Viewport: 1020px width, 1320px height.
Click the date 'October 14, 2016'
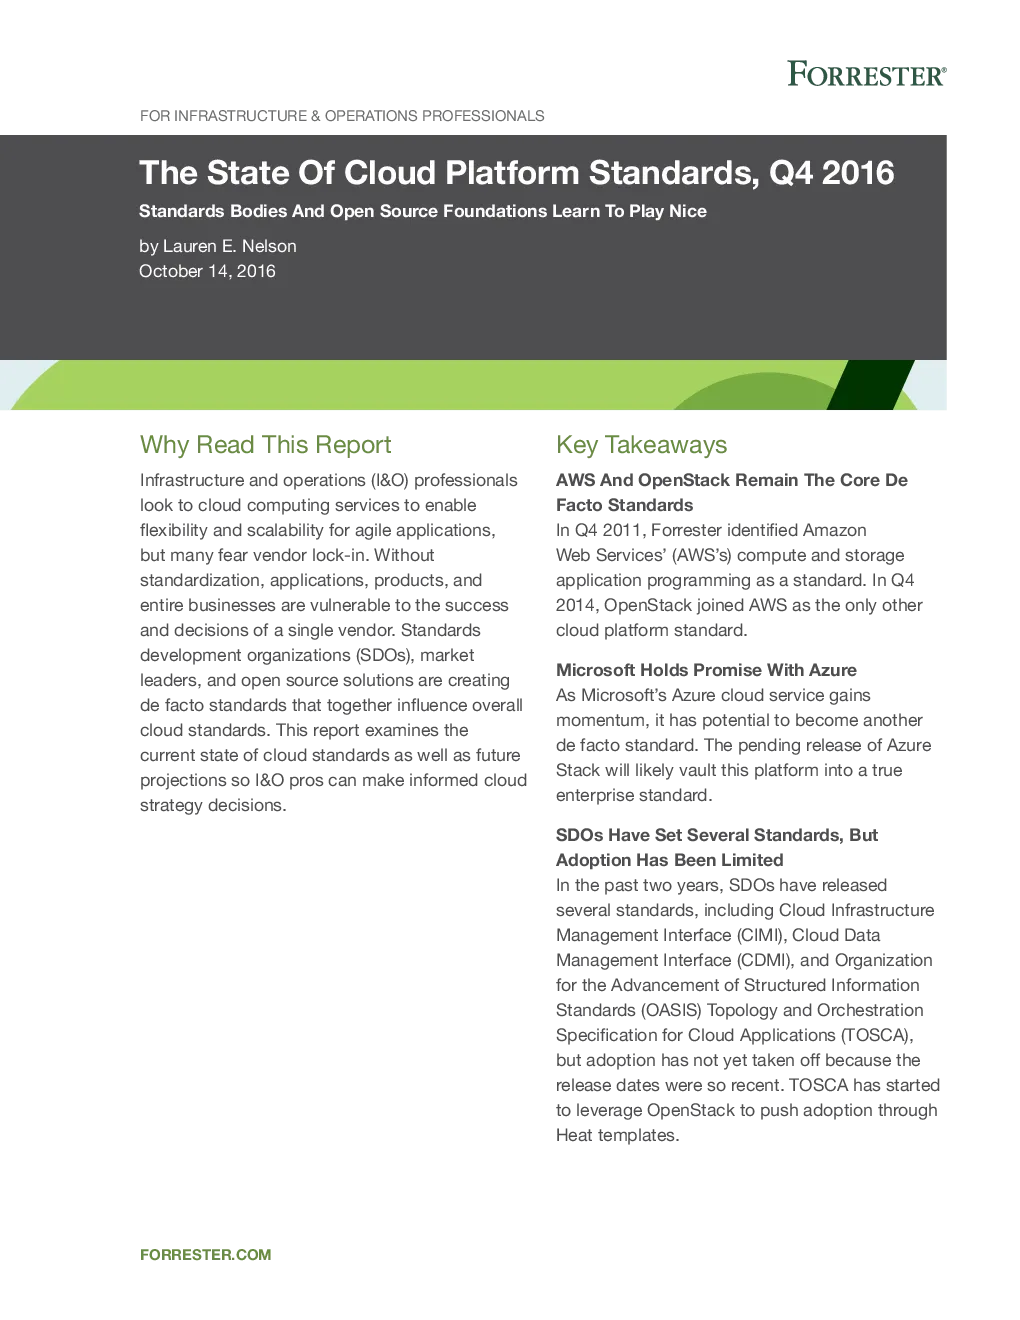pos(207,271)
